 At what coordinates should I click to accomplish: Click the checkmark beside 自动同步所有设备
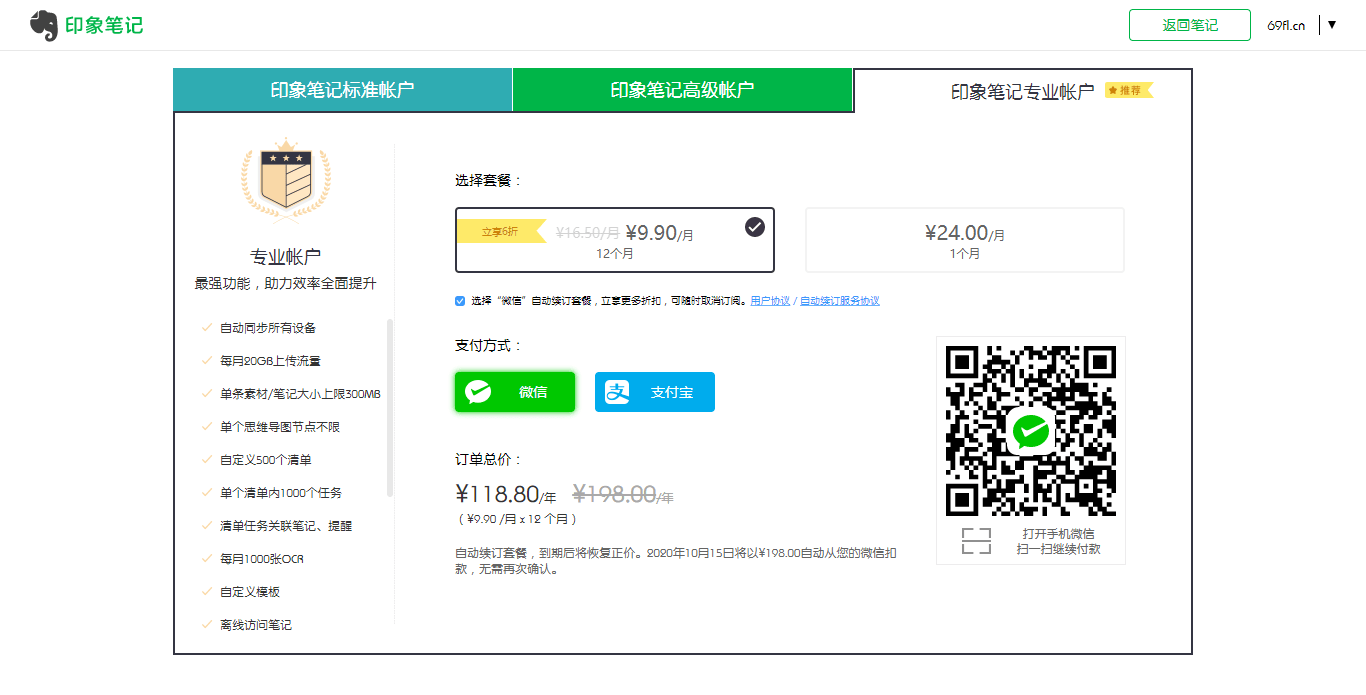click(206, 327)
